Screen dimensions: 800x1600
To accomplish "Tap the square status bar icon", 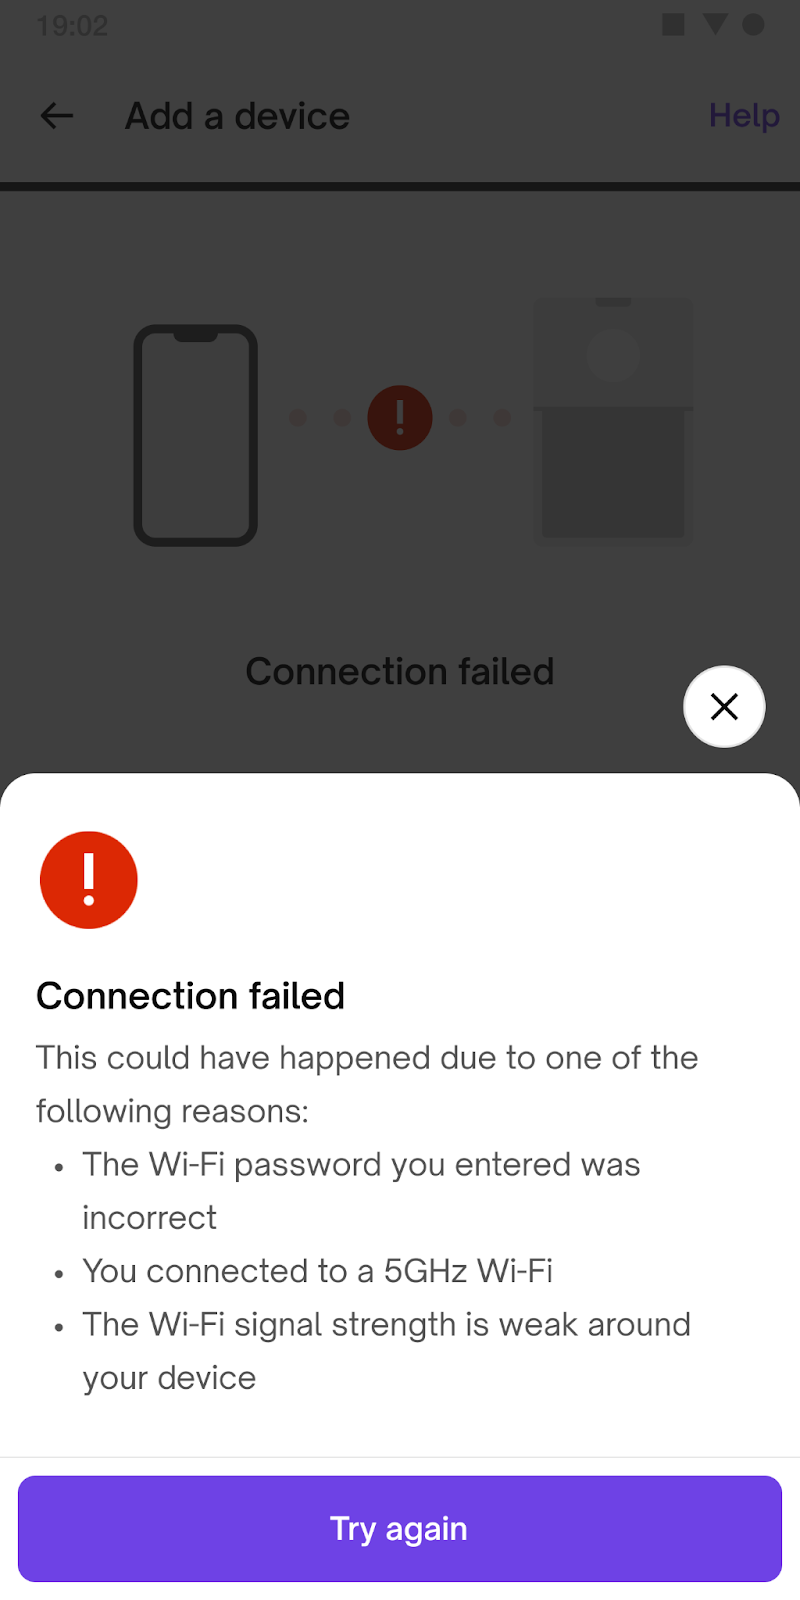I will pyautogui.click(x=674, y=24).
